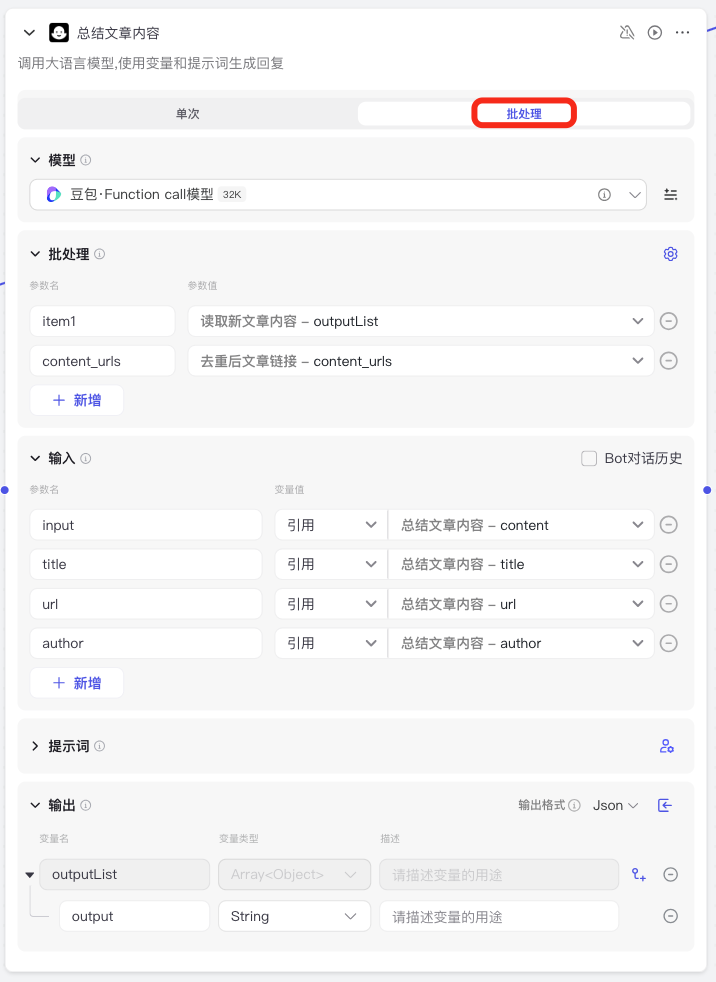Open the 读取新文章内容 – outputList dropdown
716x982 pixels.
click(421, 321)
